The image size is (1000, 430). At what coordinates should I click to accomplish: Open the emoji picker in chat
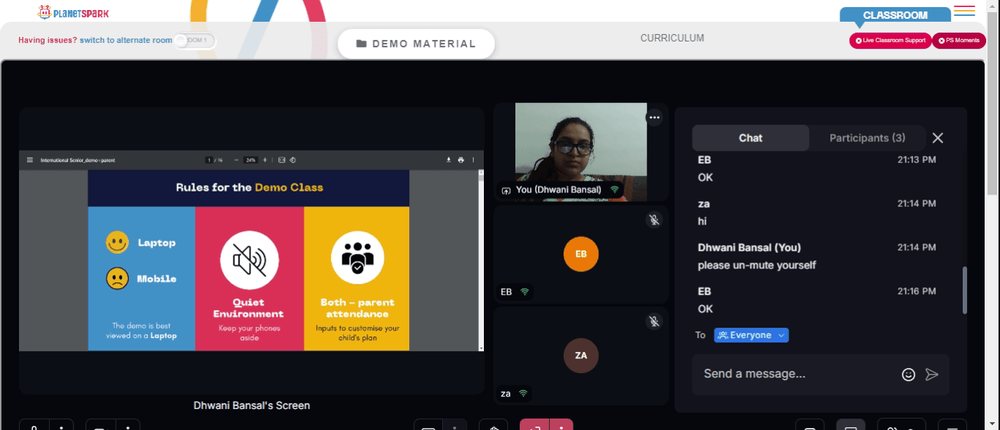tap(908, 374)
